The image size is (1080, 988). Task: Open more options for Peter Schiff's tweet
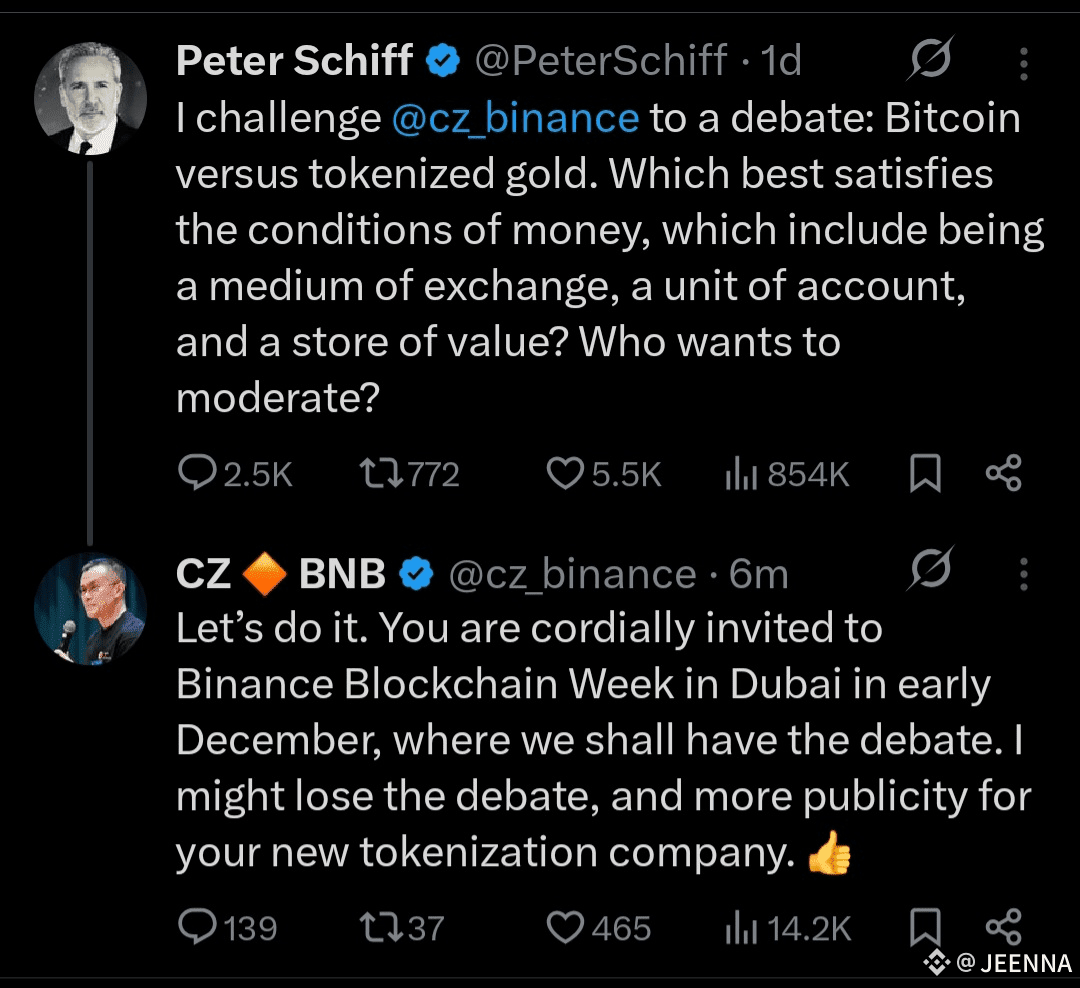point(1023,64)
